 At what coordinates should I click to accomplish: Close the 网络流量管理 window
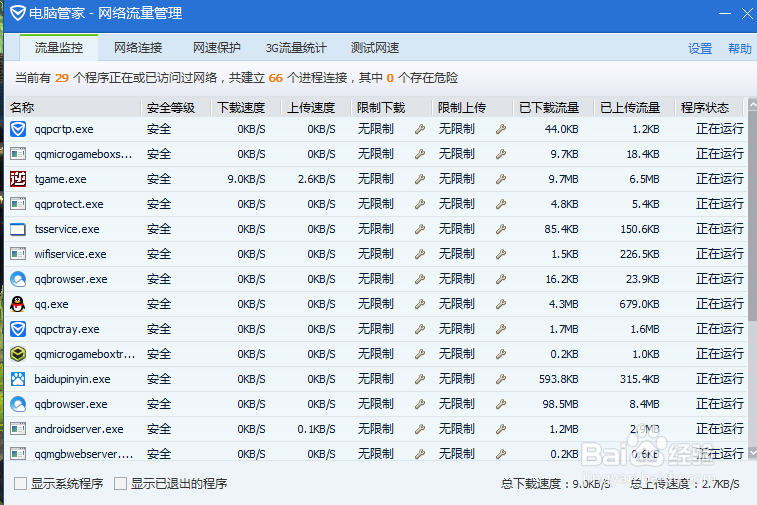(747, 13)
